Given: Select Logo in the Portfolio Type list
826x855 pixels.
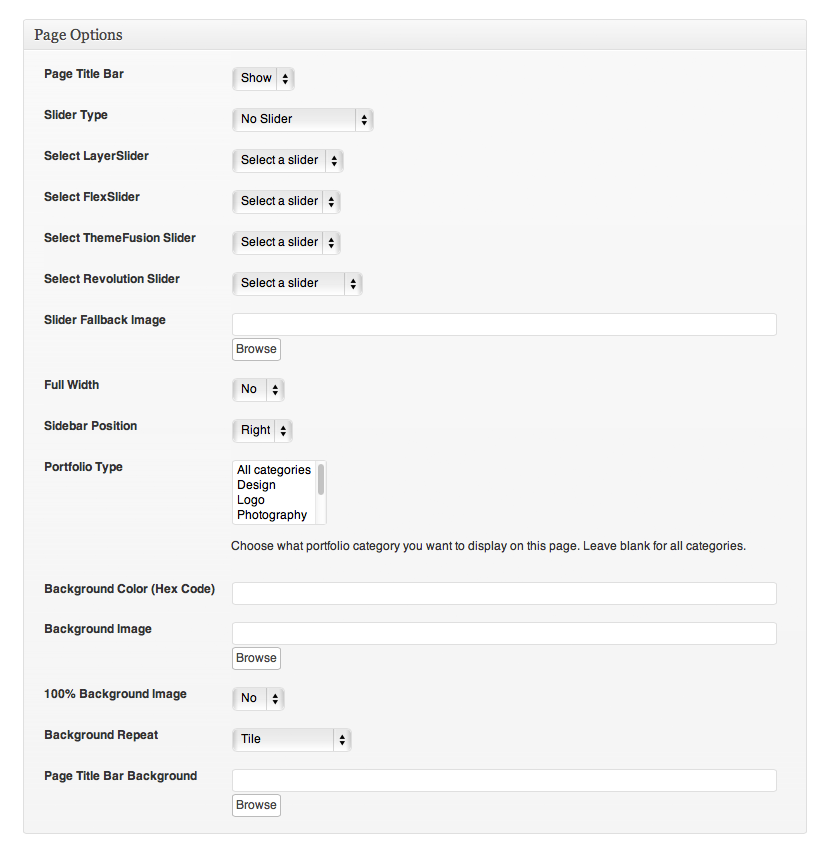Looking at the screenshot, I should pos(251,500).
